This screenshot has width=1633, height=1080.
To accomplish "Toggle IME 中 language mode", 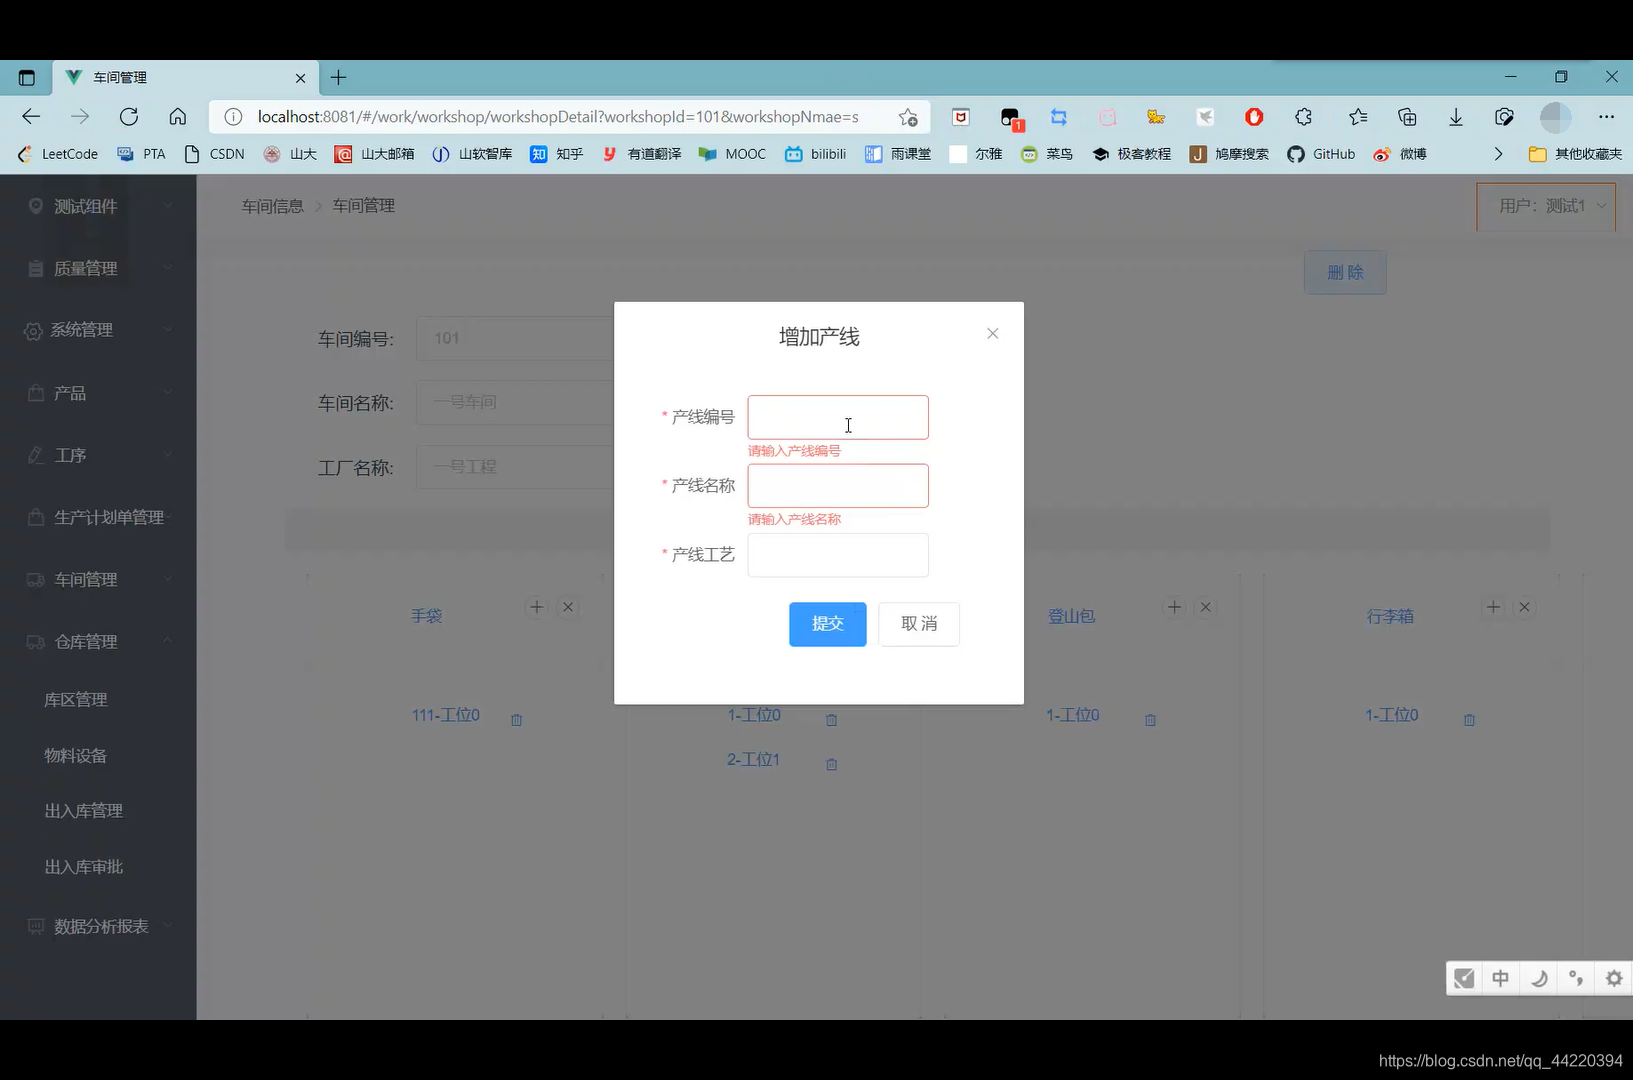I will point(1501,978).
